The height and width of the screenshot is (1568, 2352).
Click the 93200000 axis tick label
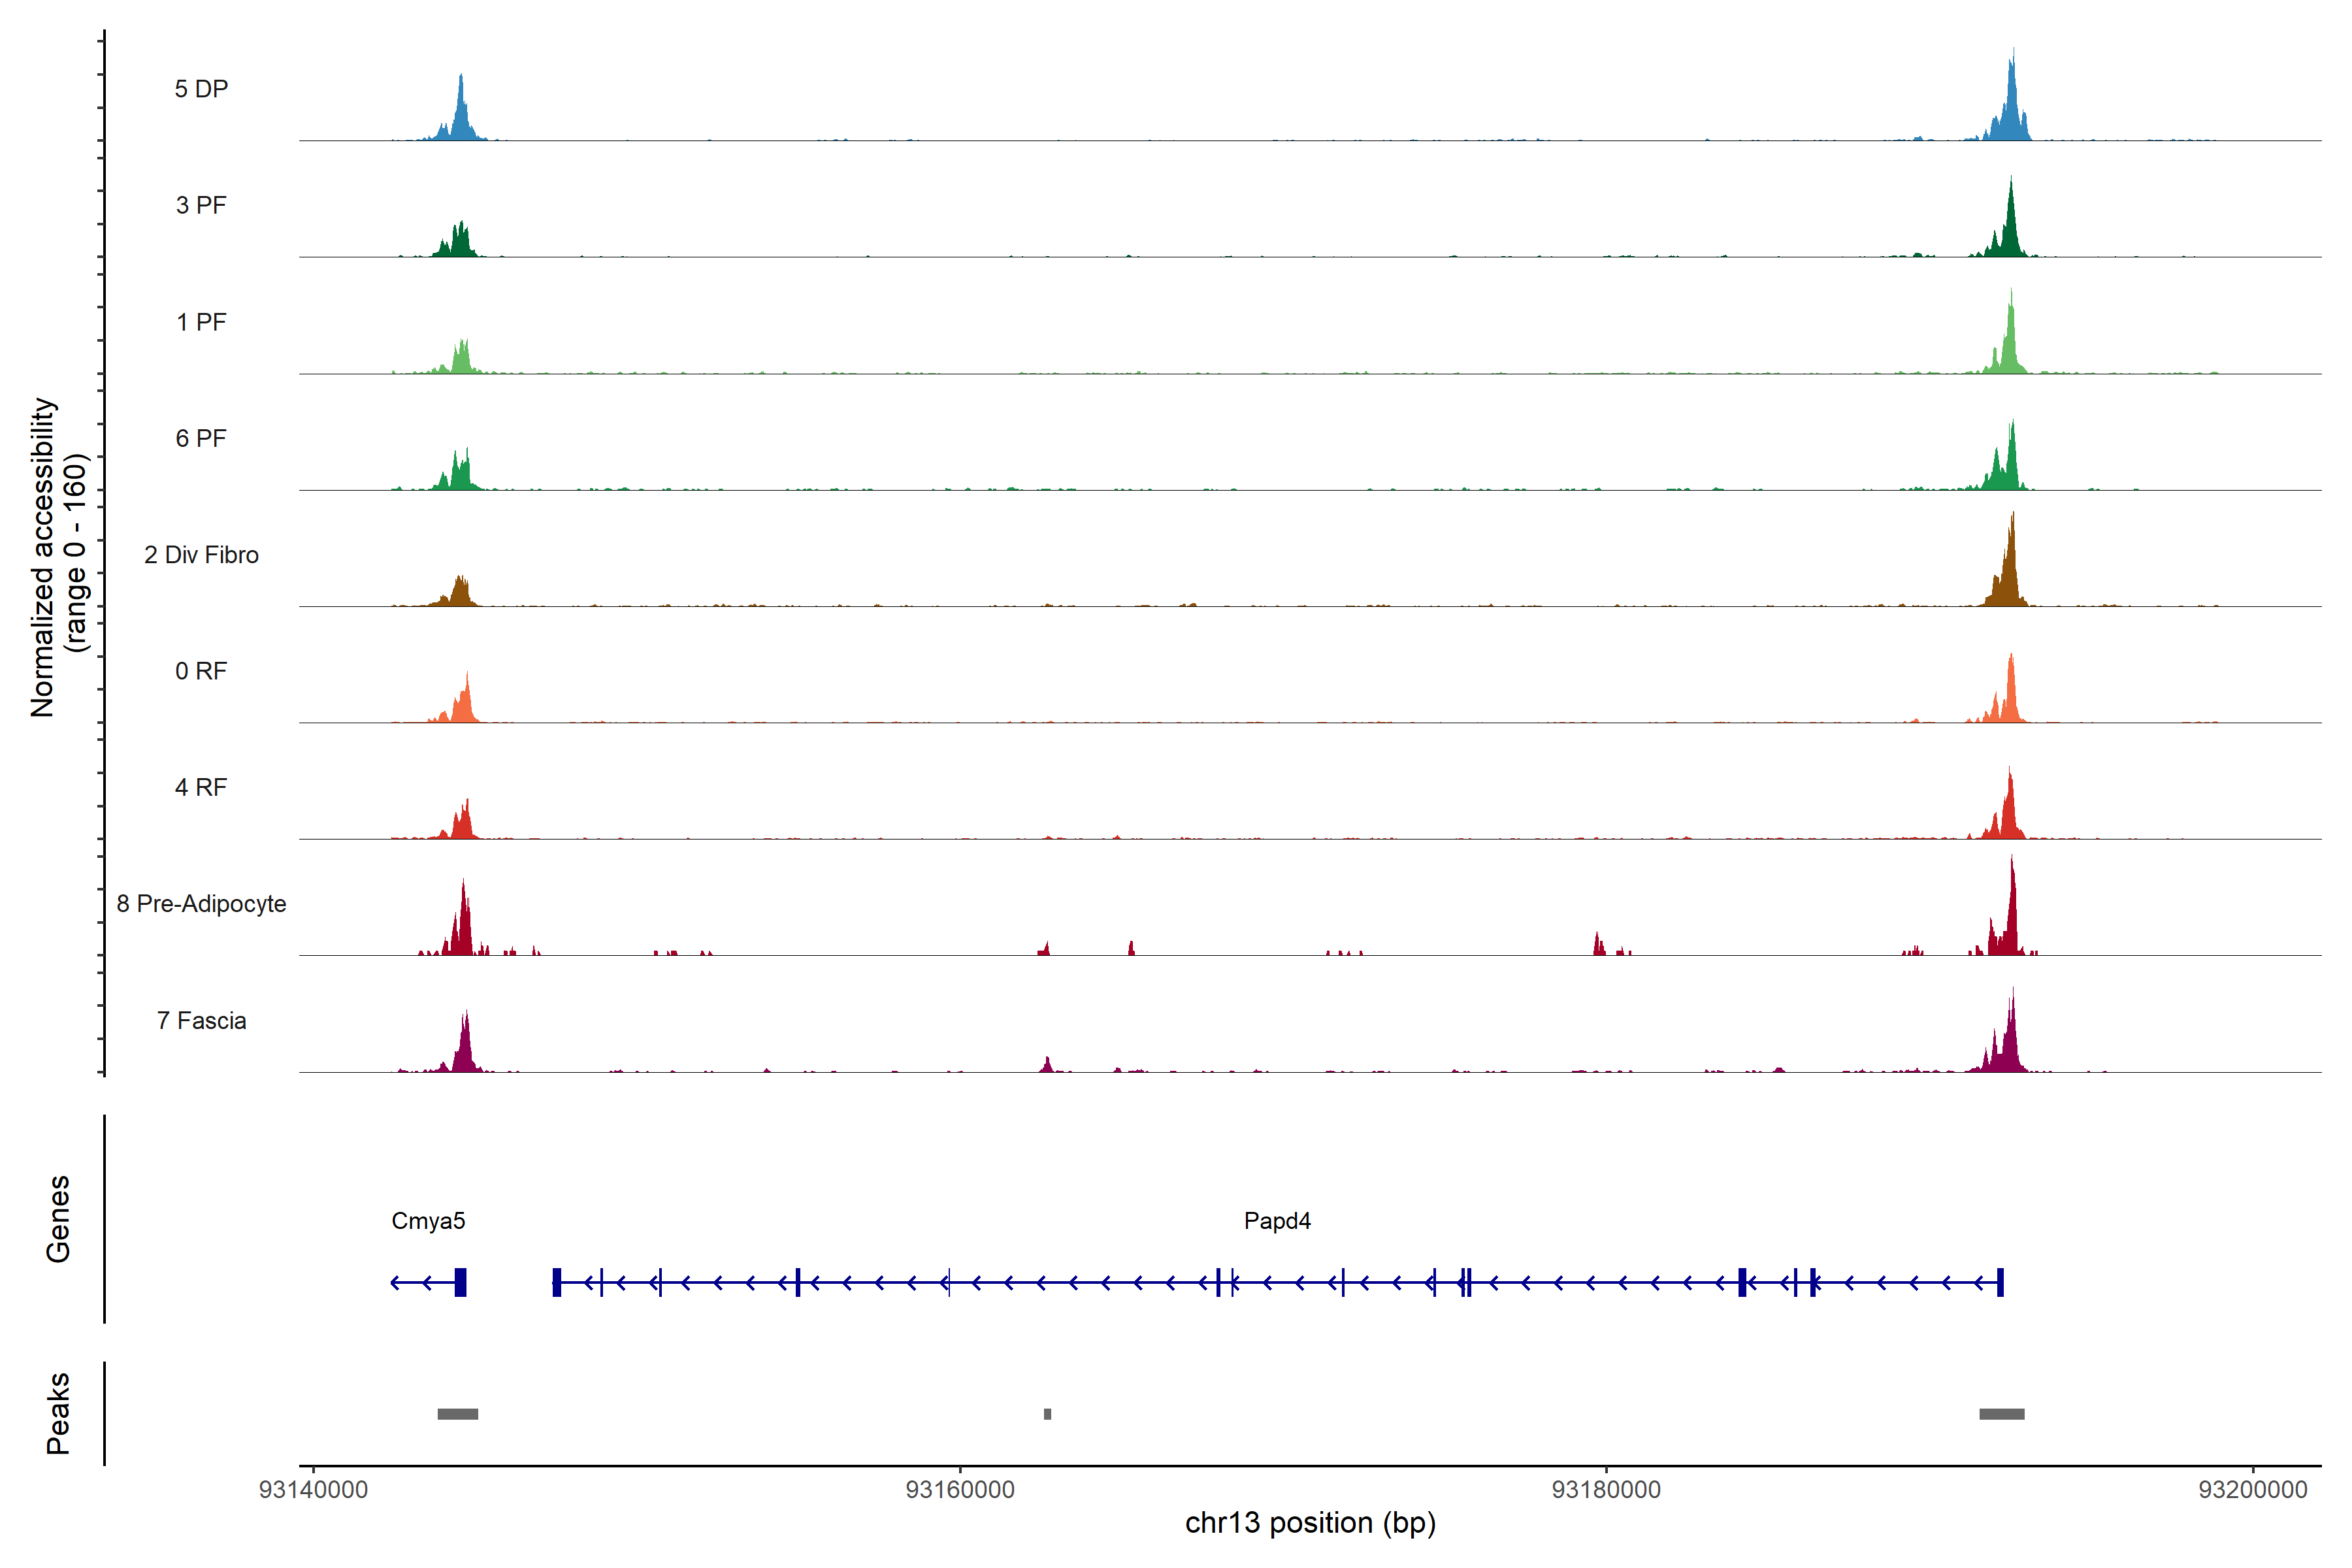pyautogui.click(x=2252, y=1489)
